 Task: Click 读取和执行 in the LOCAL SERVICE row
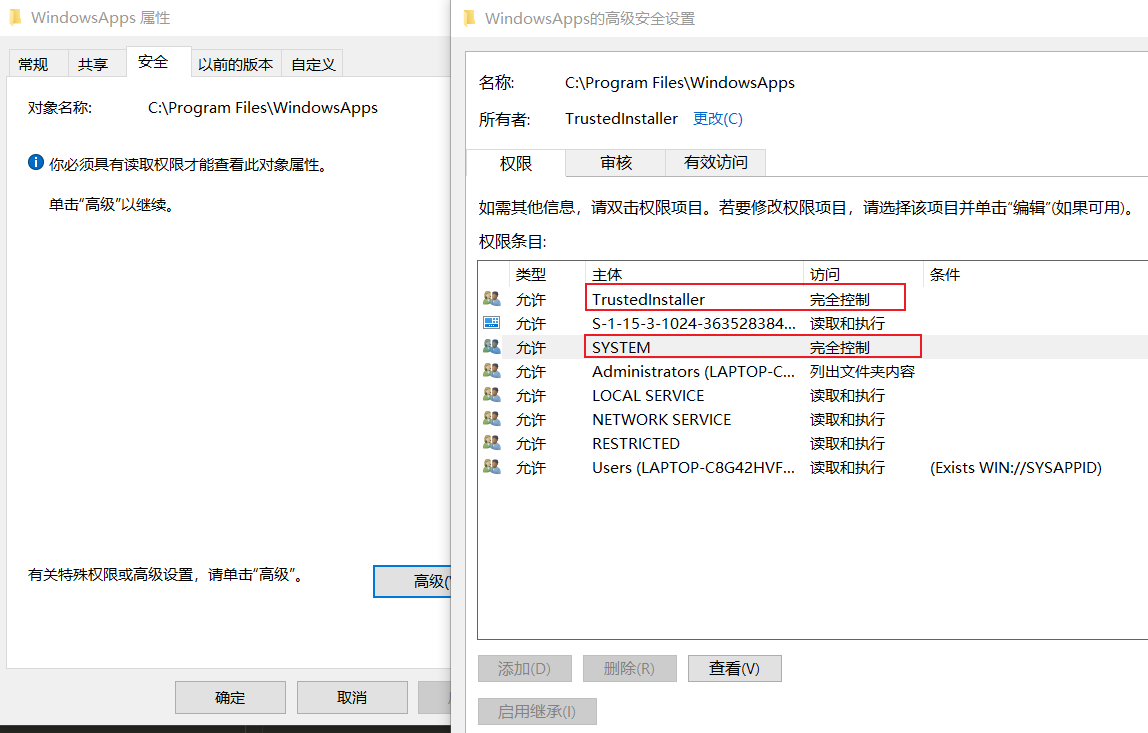(847, 395)
